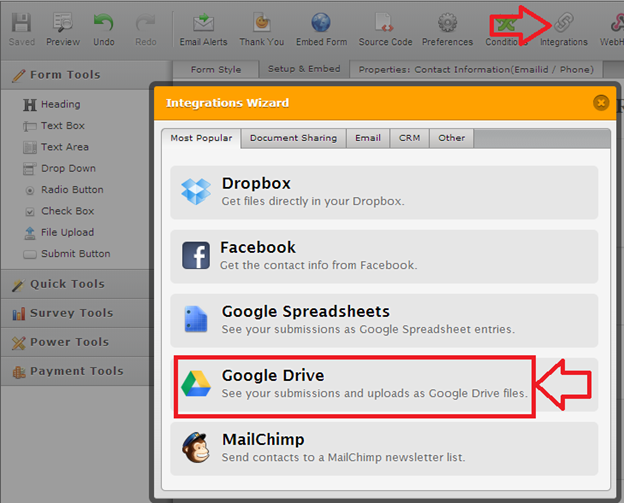This screenshot has height=503, width=624.
Task: Choose the Google Drive integration
Action: pyautogui.click(x=384, y=385)
